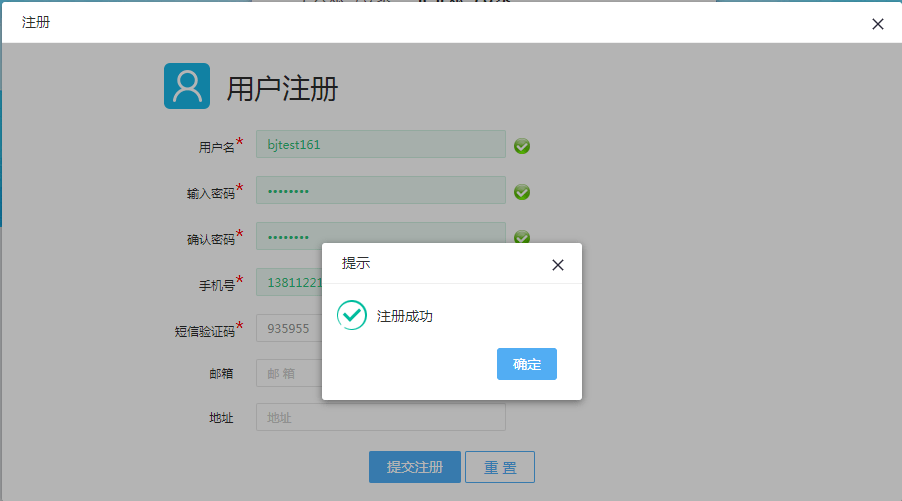Image resolution: width=902 pixels, height=501 pixels.
Task: Click the blue user avatar icon
Action: (x=187, y=86)
